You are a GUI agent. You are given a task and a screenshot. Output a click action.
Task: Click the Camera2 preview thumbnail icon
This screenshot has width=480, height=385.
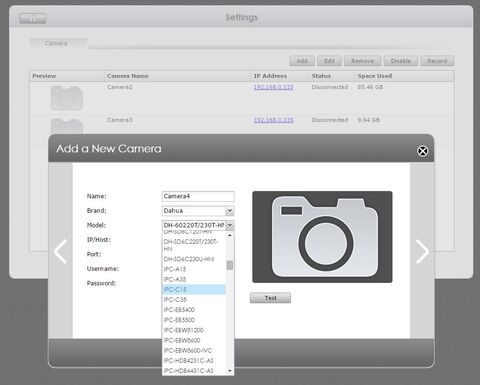click(67, 98)
